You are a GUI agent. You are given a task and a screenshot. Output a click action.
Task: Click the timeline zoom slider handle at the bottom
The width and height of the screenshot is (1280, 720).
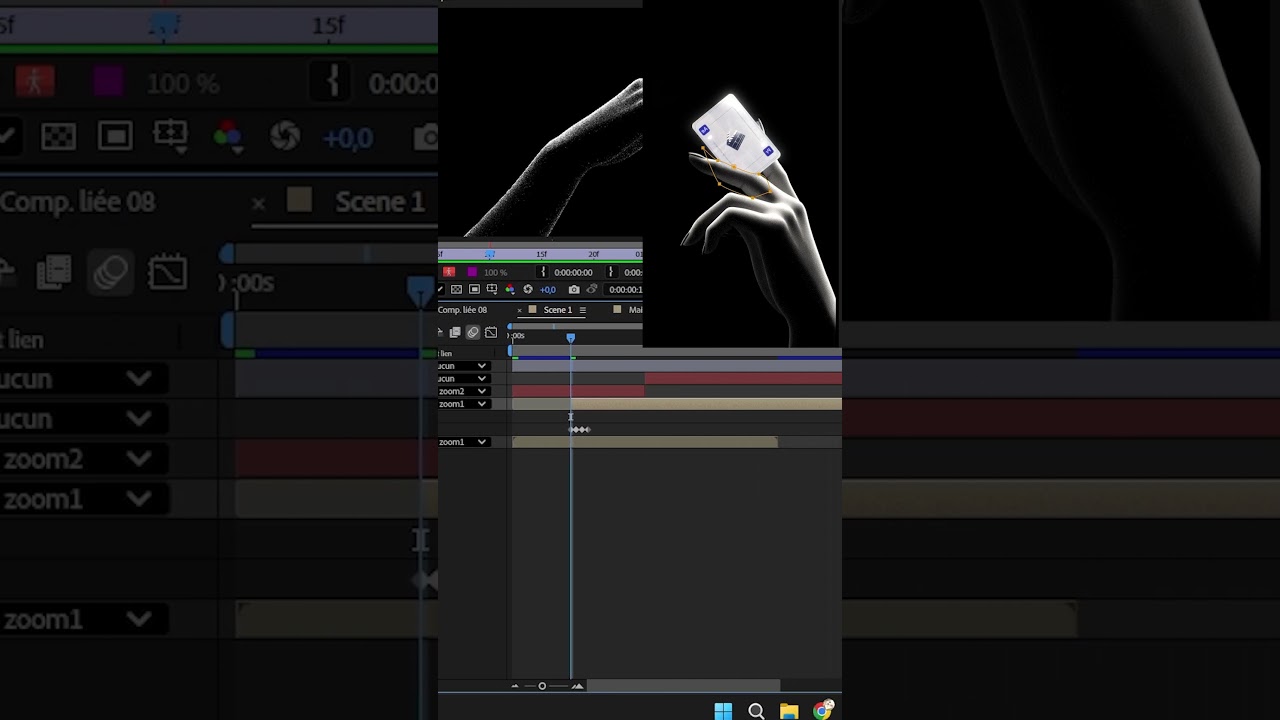click(542, 686)
